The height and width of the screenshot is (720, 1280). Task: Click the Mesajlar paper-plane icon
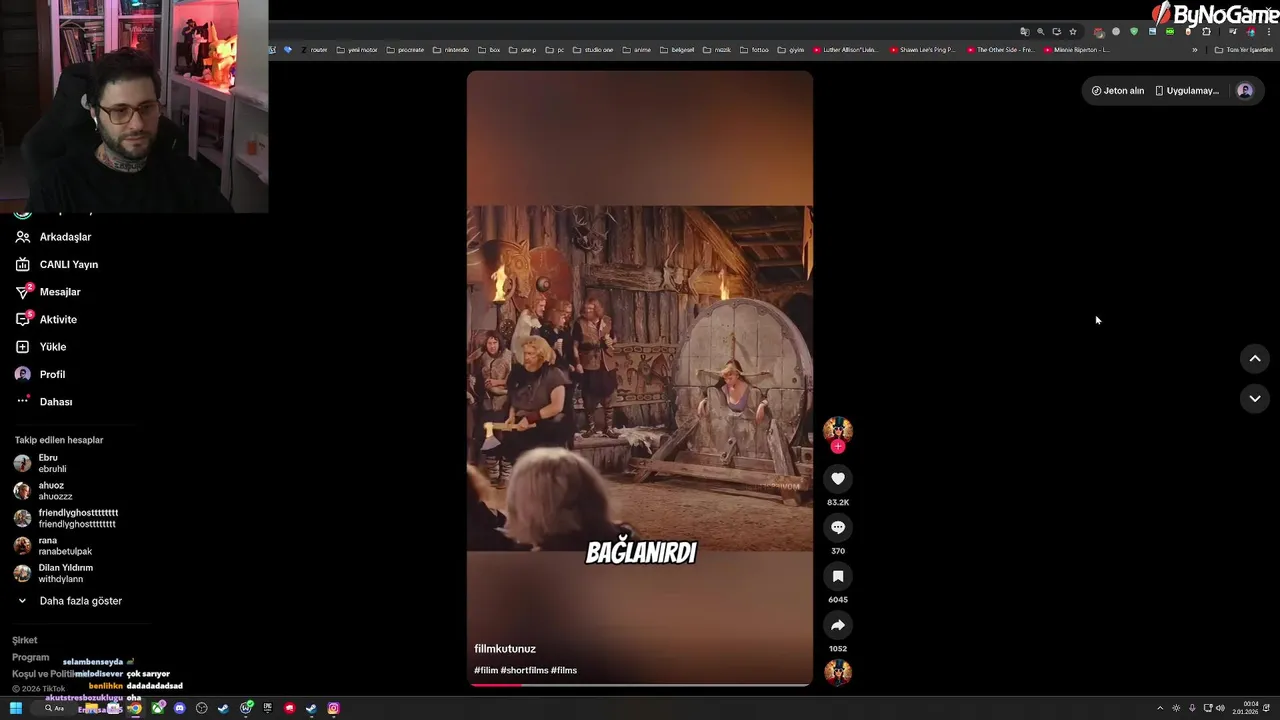(22, 292)
